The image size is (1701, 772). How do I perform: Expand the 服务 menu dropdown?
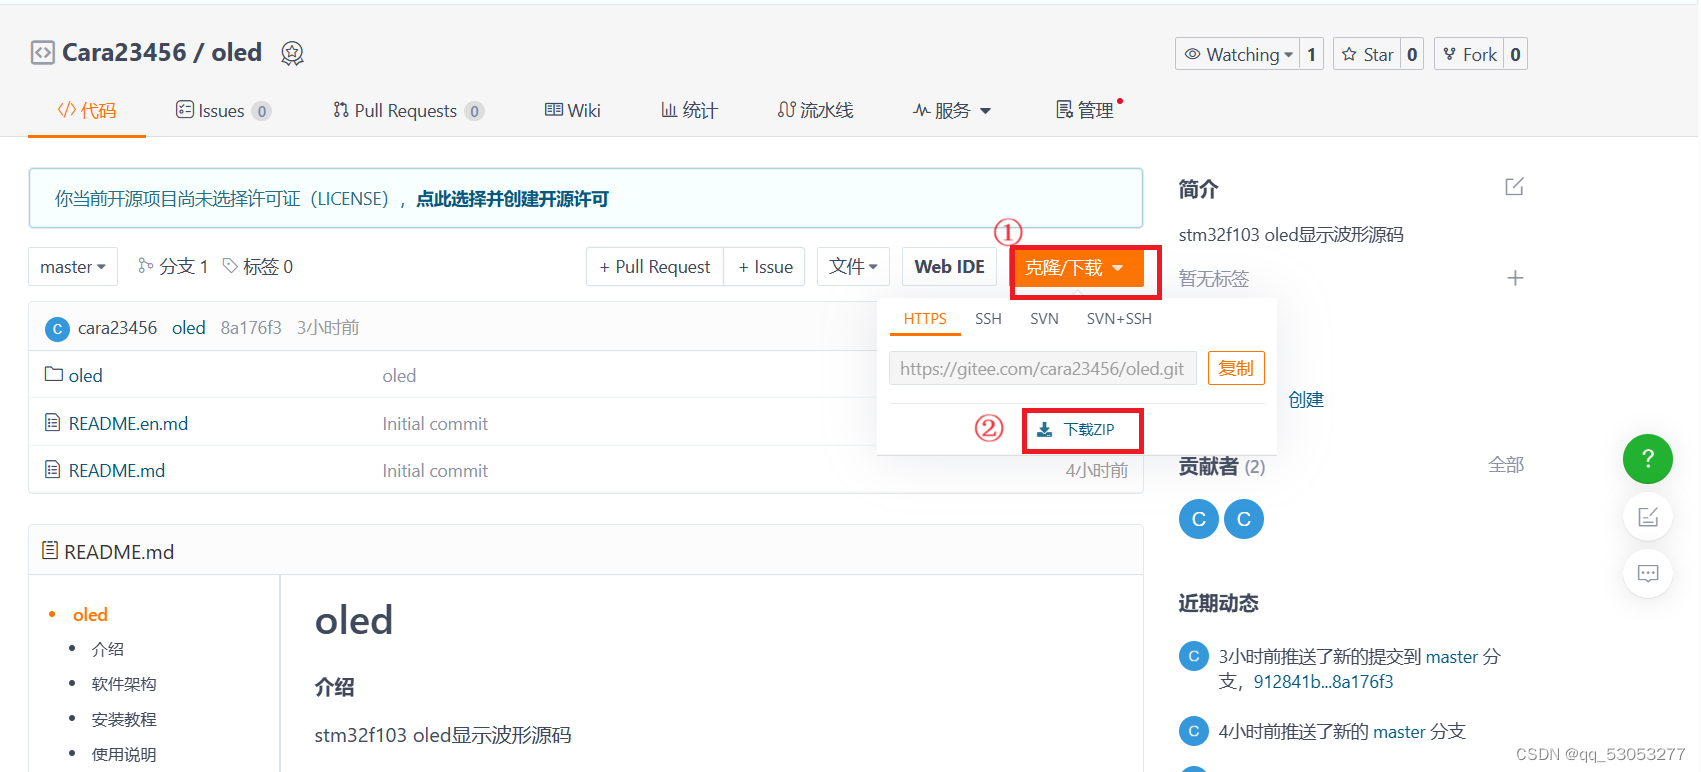(951, 110)
